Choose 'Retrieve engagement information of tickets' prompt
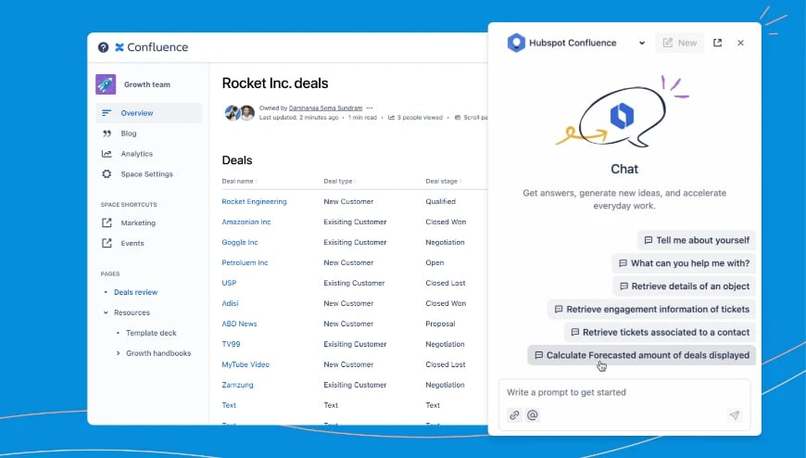This screenshot has width=806, height=458. [x=651, y=309]
